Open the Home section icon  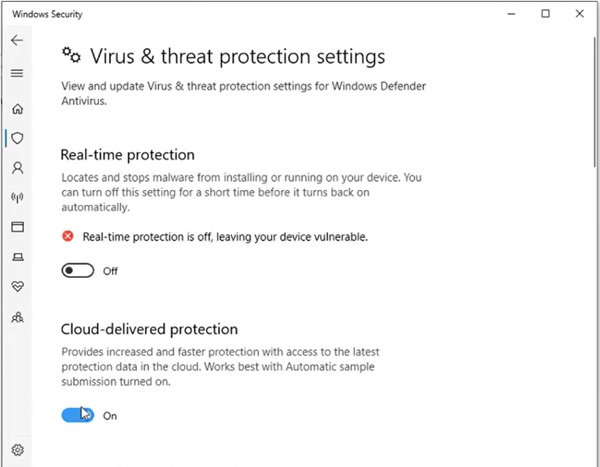tap(16, 108)
